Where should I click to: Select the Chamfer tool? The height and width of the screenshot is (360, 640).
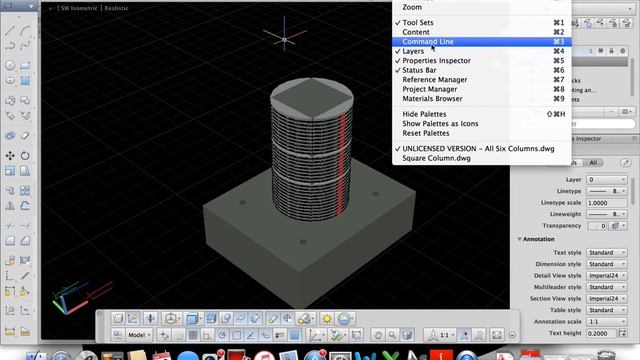tap(25, 241)
